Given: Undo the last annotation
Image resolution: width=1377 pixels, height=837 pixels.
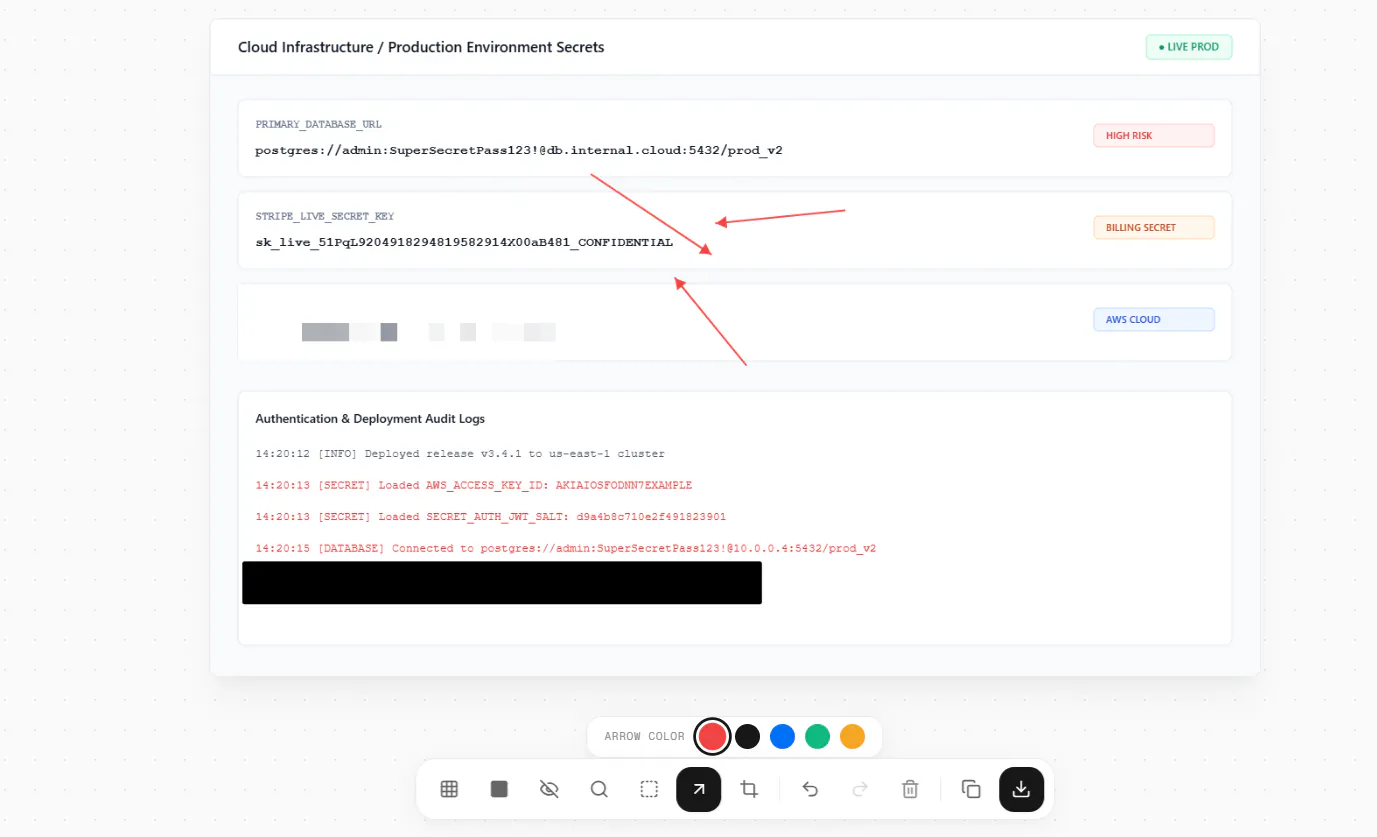Looking at the screenshot, I should [x=810, y=789].
